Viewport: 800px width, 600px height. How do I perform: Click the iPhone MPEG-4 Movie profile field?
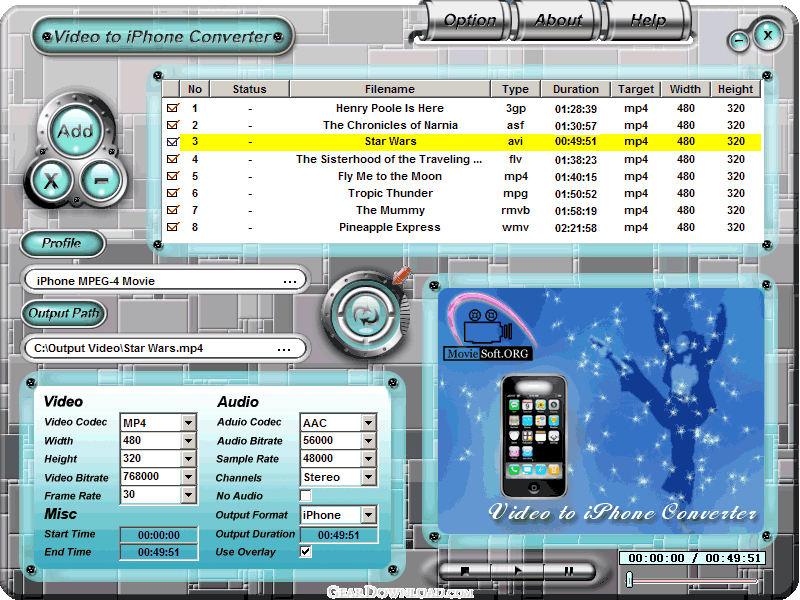pyautogui.click(x=165, y=281)
